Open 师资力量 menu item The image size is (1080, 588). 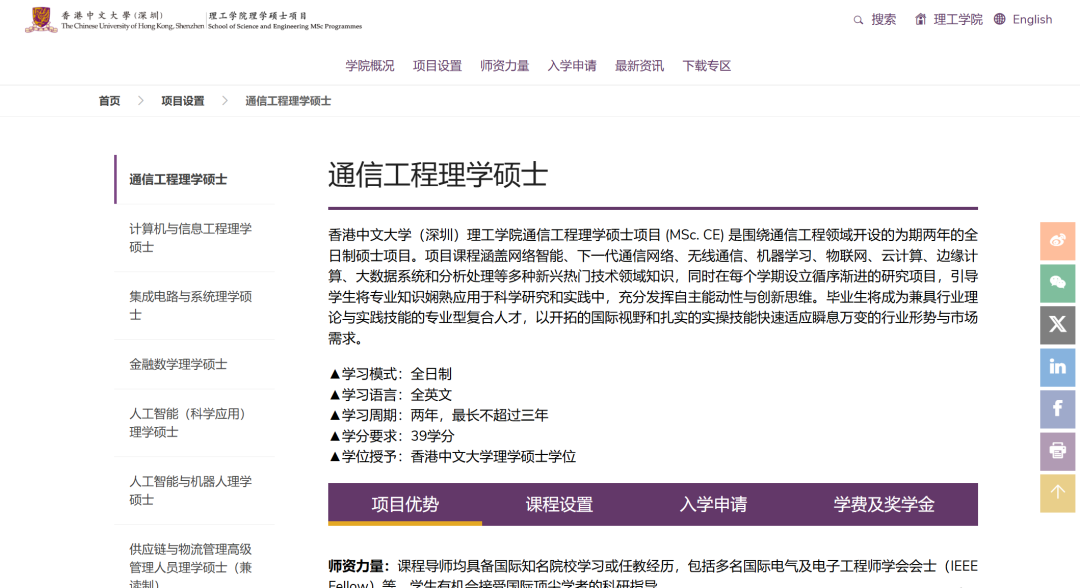point(505,65)
